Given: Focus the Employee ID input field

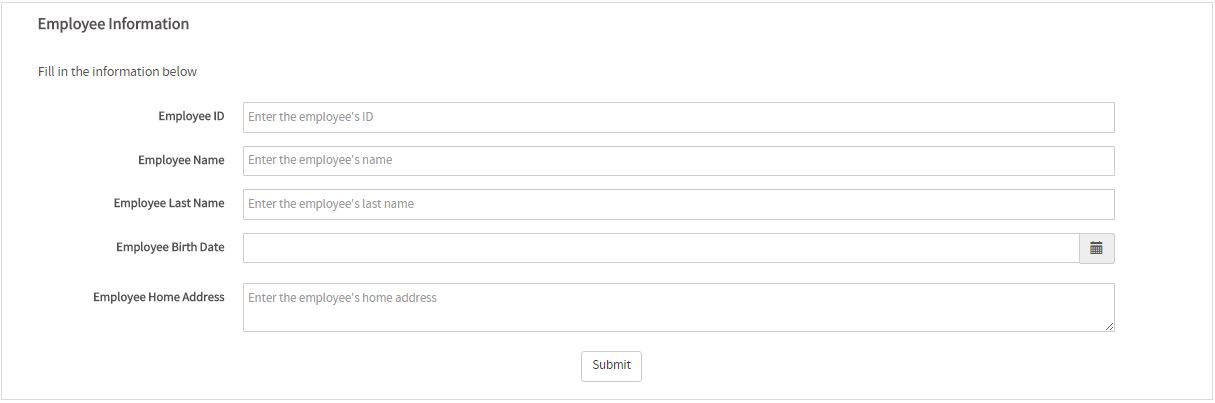Looking at the screenshot, I should pyautogui.click(x=678, y=117).
